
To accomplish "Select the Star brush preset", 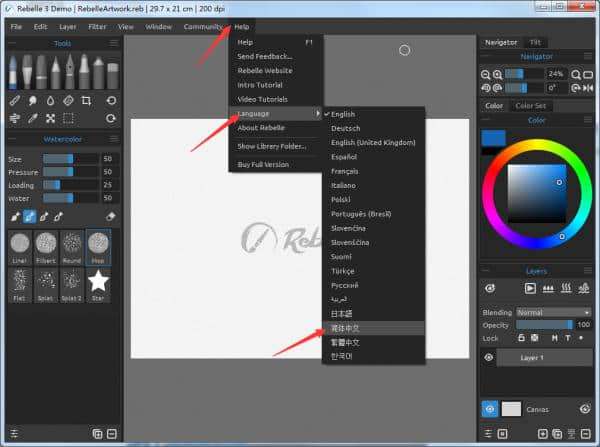I will coord(98,283).
